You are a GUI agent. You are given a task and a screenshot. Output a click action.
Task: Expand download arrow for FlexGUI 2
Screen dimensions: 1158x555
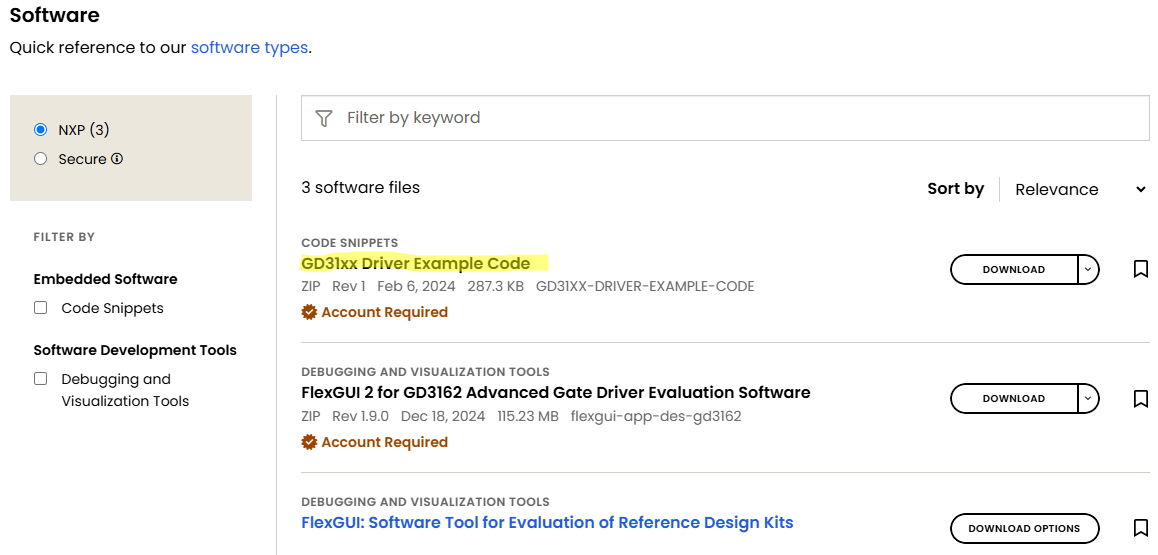pyautogui.click(x=1089, y=398)
